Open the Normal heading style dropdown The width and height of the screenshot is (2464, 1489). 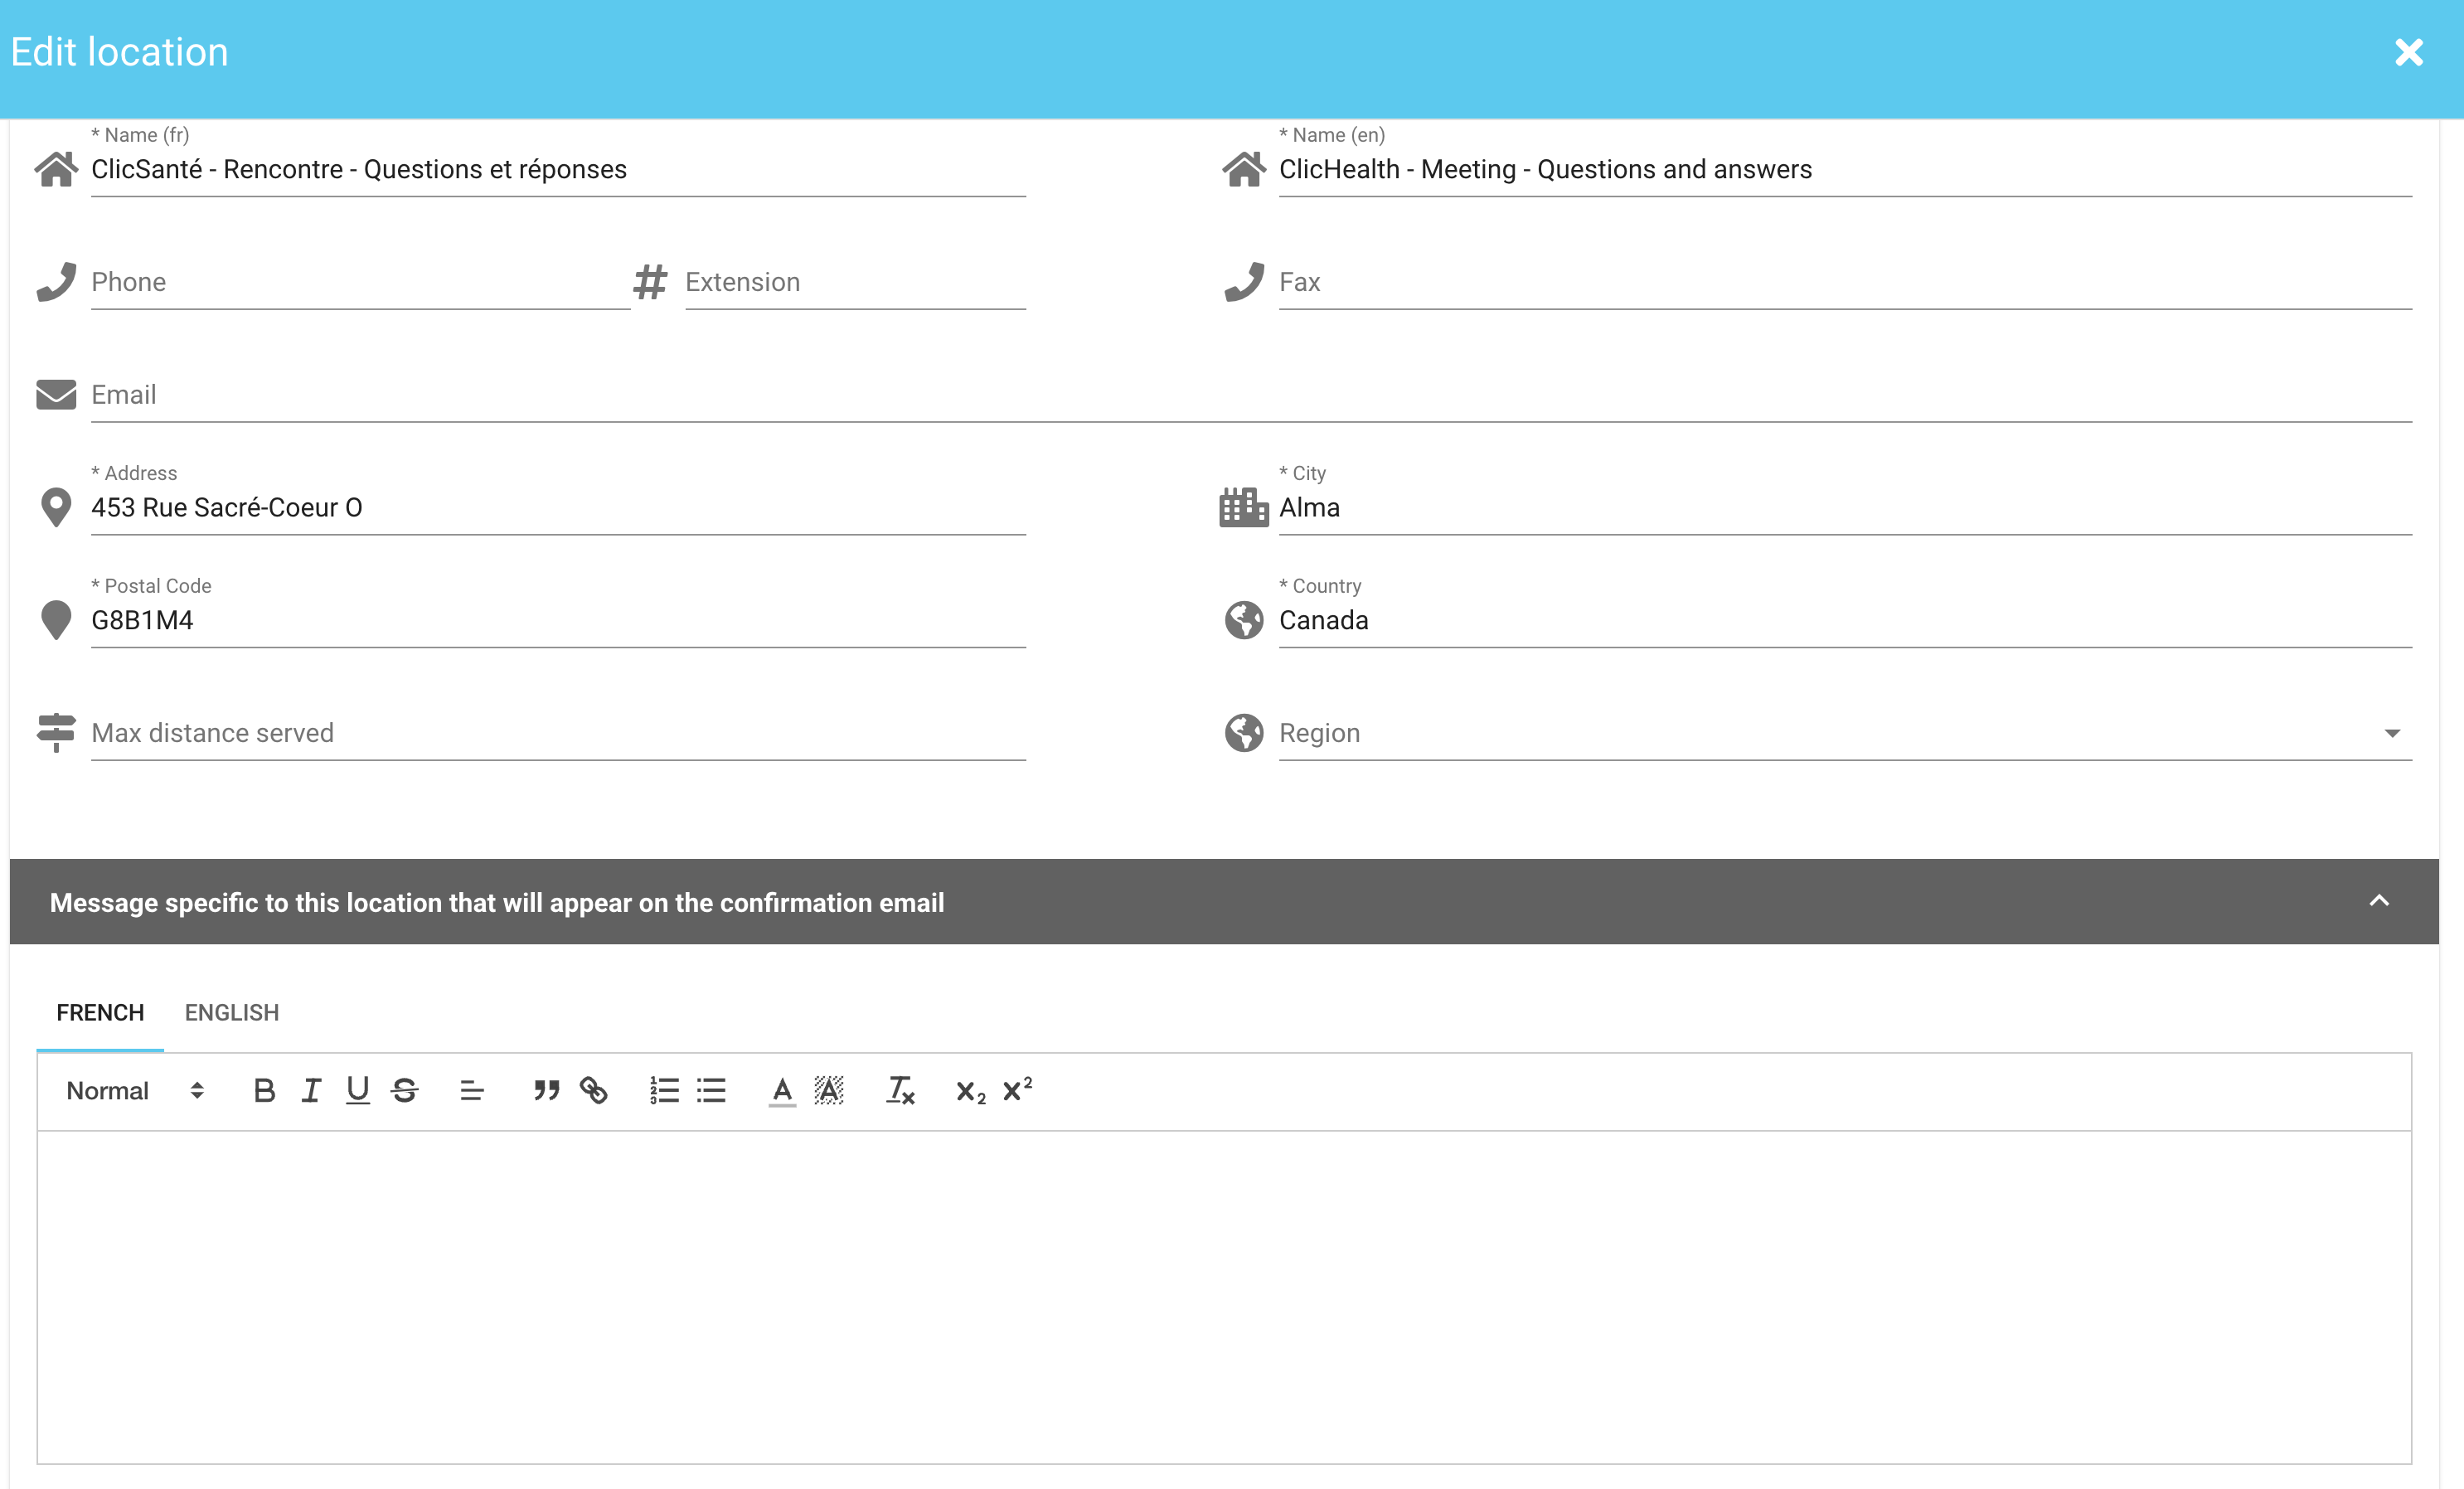point(135,1090)
